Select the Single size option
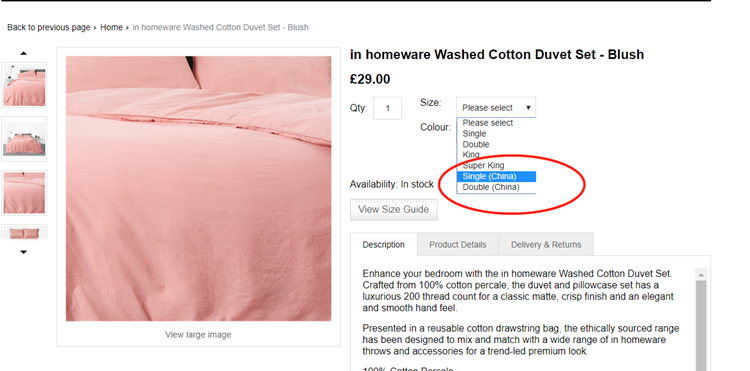Screen dimensions: 750x371 474,133
